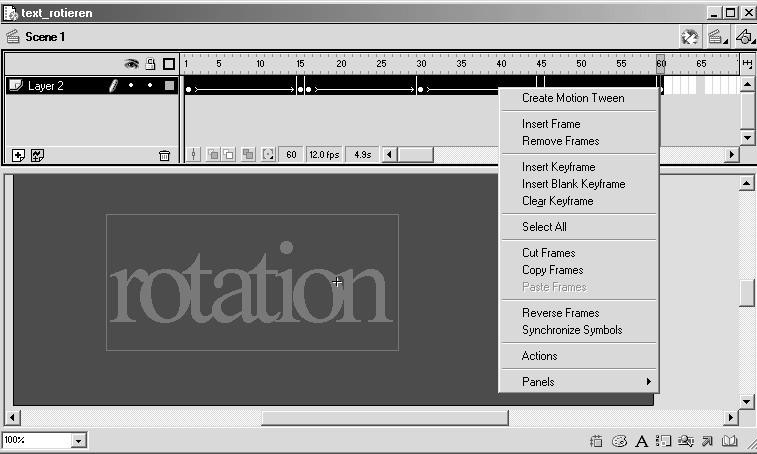Viewport: 757px width, 454px height.
Task: Choose Synchronize Symbols menu item
Action: coord(572,330)
